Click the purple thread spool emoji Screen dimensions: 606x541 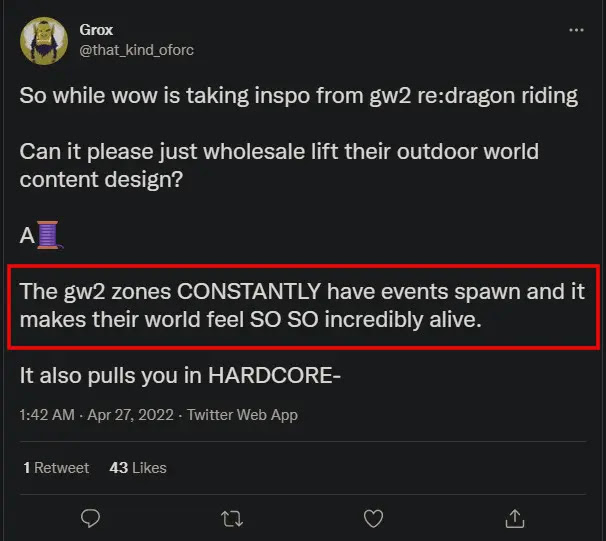[x=50, y=237]
